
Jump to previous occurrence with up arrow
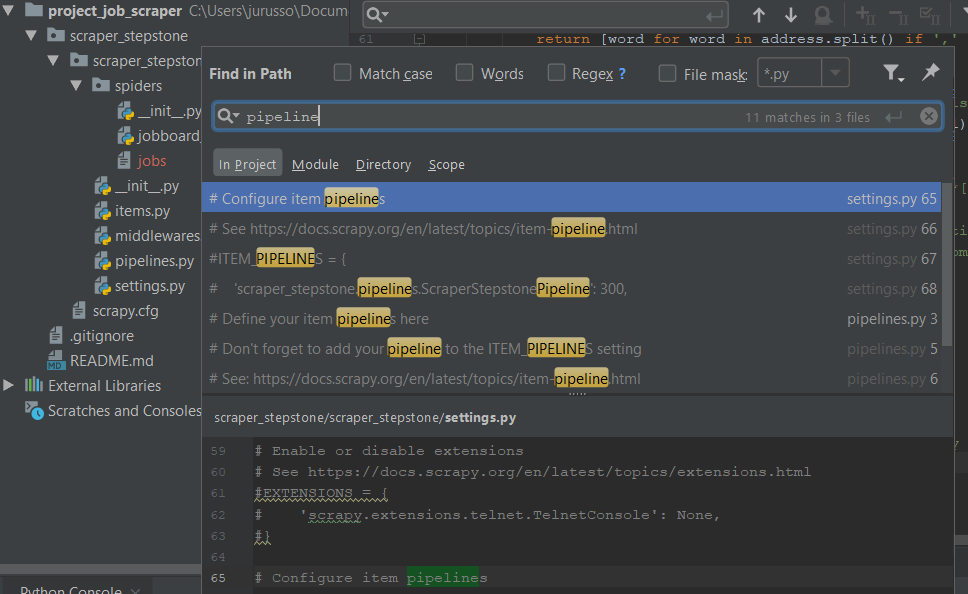point(759,15)
